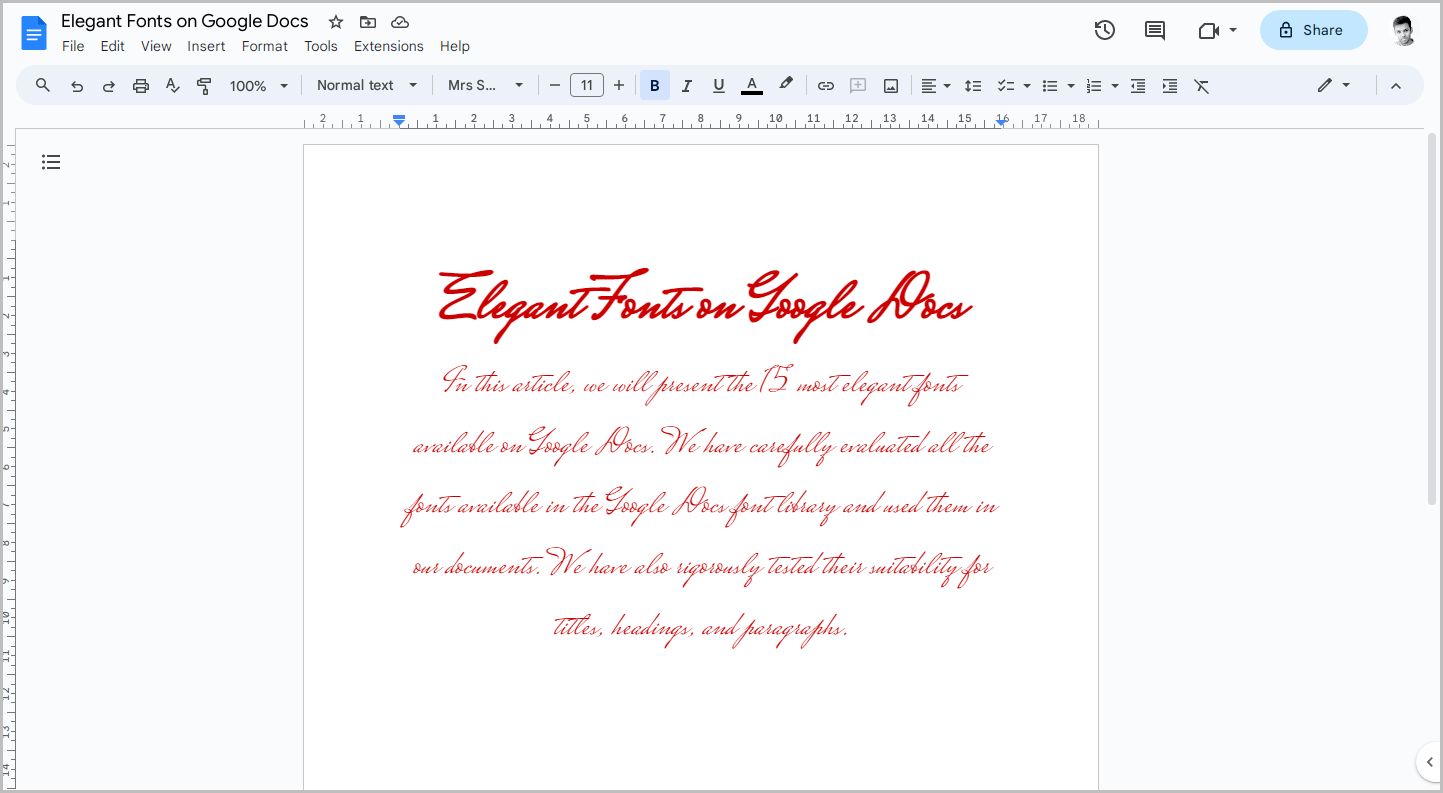Viewport: 1443px width, 793px height.
Task: Open print dialog via Print icon
Action: point(140,85)
